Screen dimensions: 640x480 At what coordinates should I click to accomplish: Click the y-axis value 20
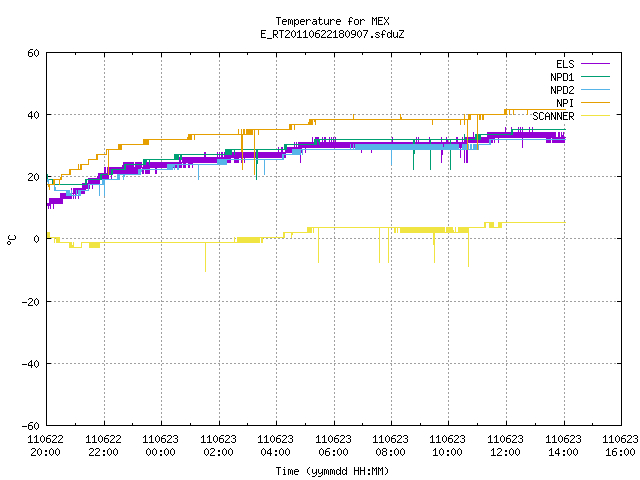click(x=33, y=177)
